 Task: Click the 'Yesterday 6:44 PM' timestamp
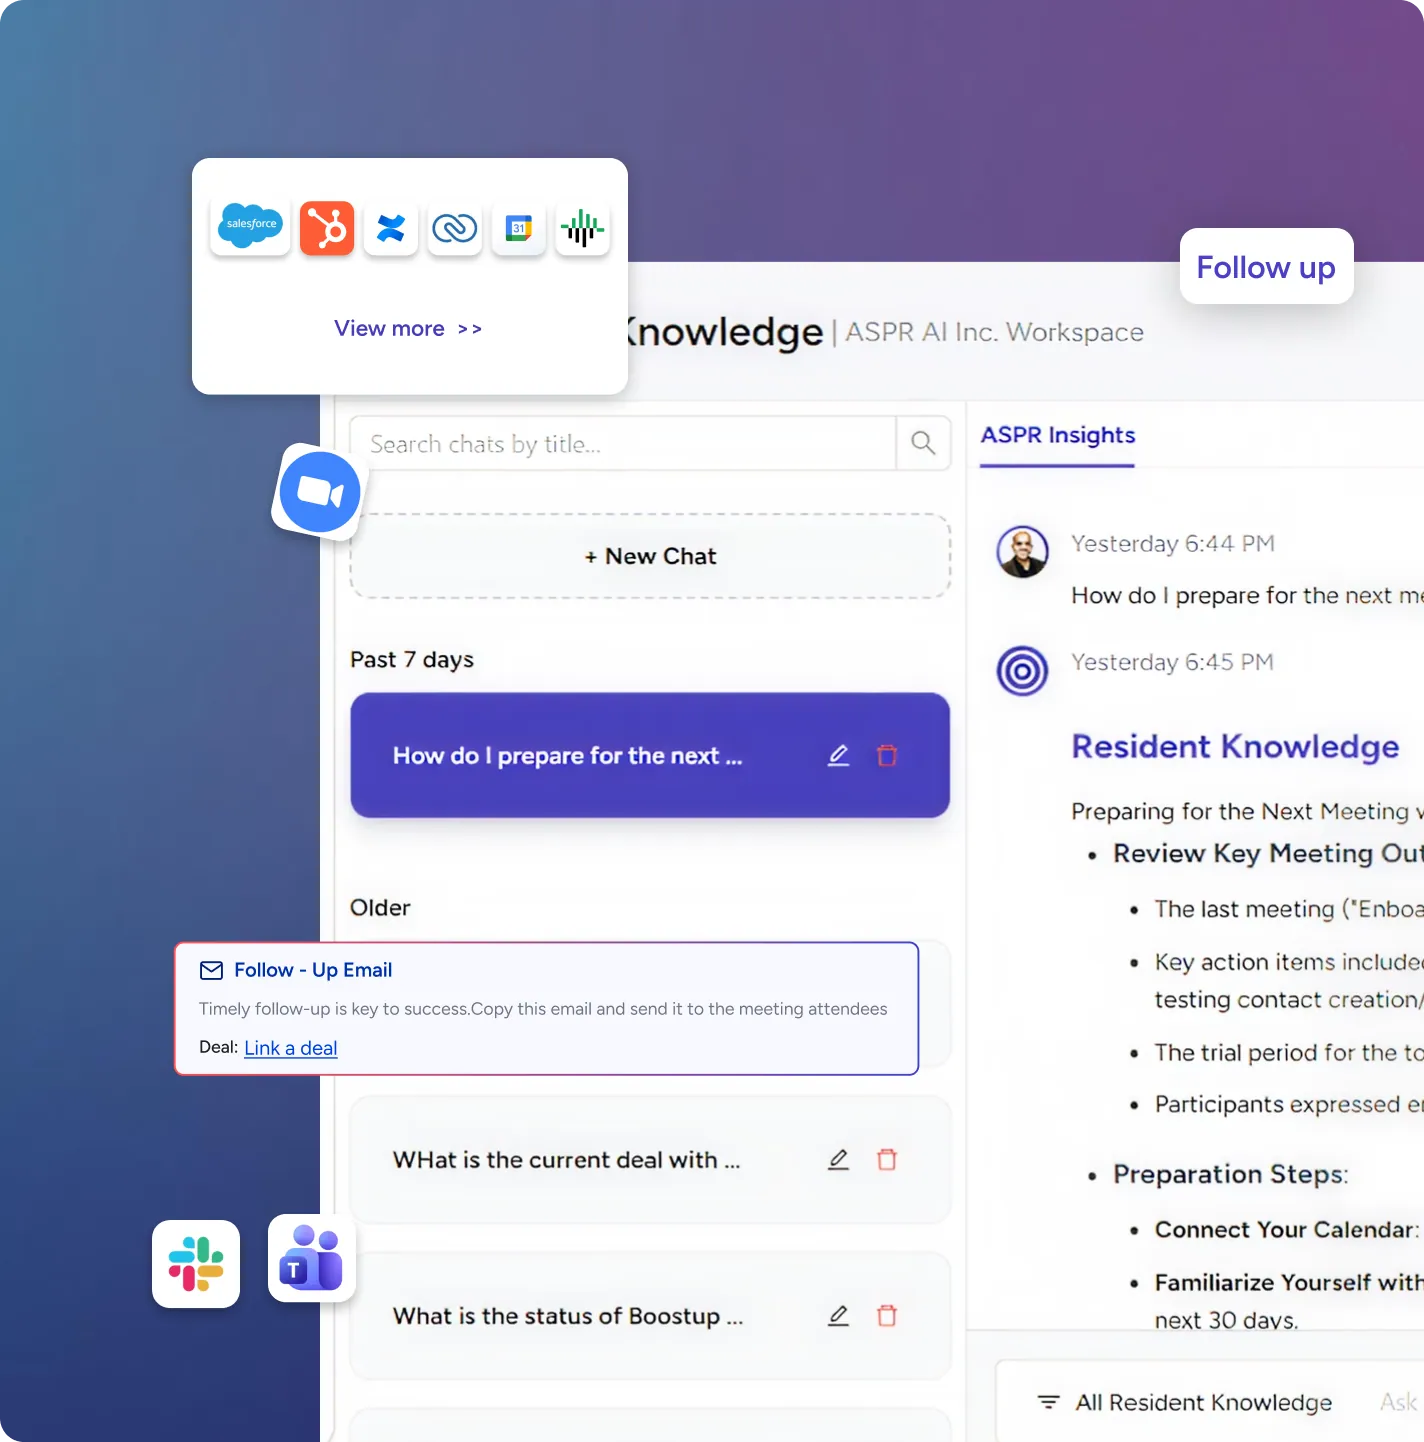(x=1173, y=544)
